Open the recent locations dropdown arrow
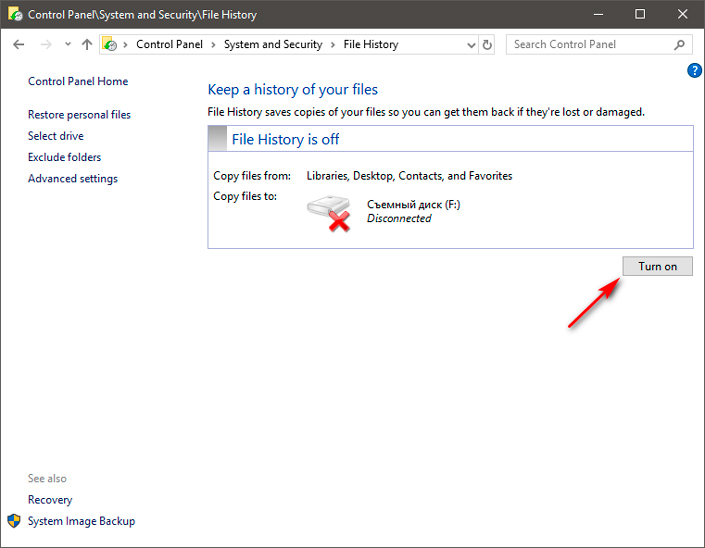Screen dimensions: 705x548 click(68, 44)
